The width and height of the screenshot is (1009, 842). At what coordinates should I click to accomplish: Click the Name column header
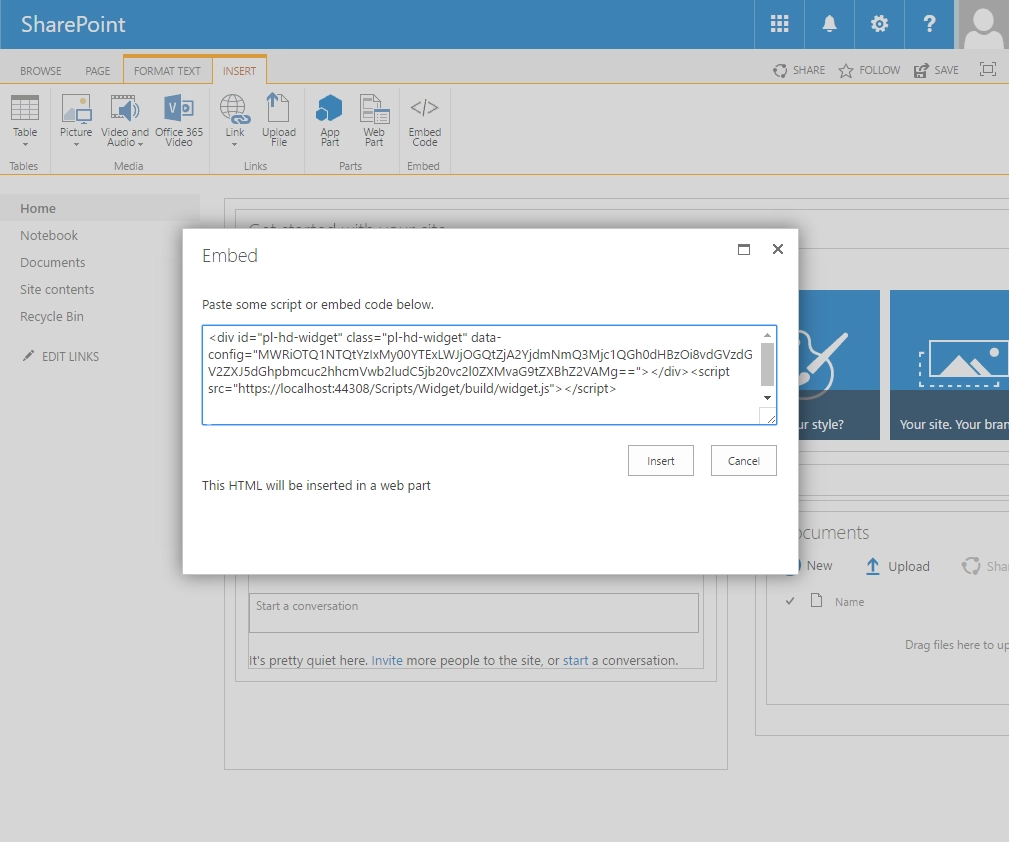849,602
